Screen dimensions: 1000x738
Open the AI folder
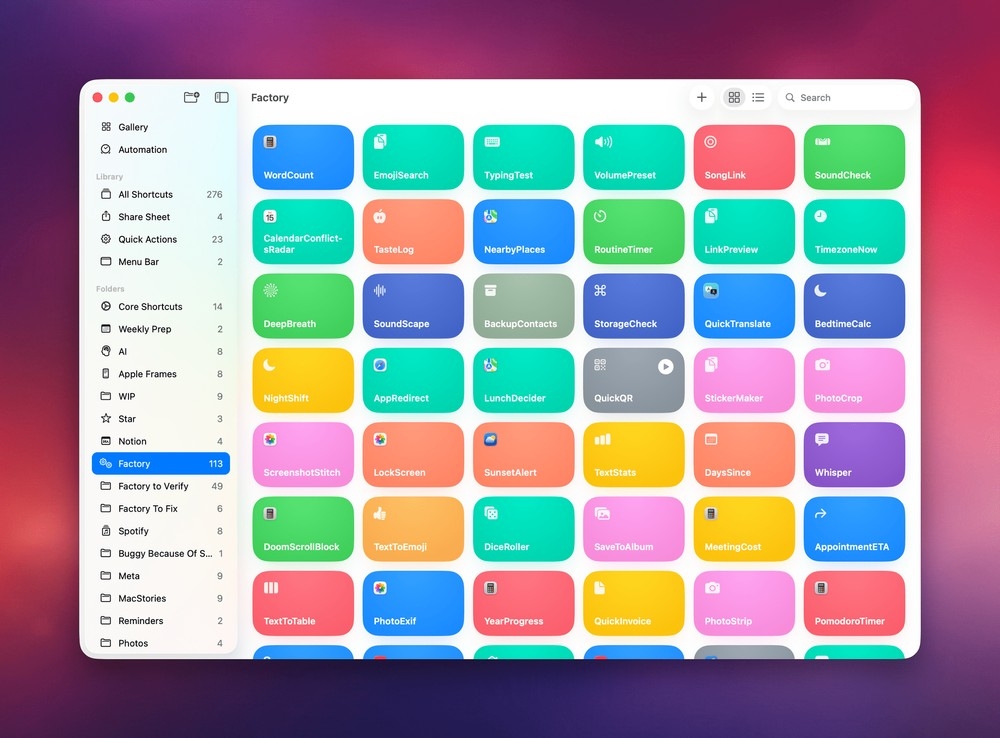click(x=161, y=351)
